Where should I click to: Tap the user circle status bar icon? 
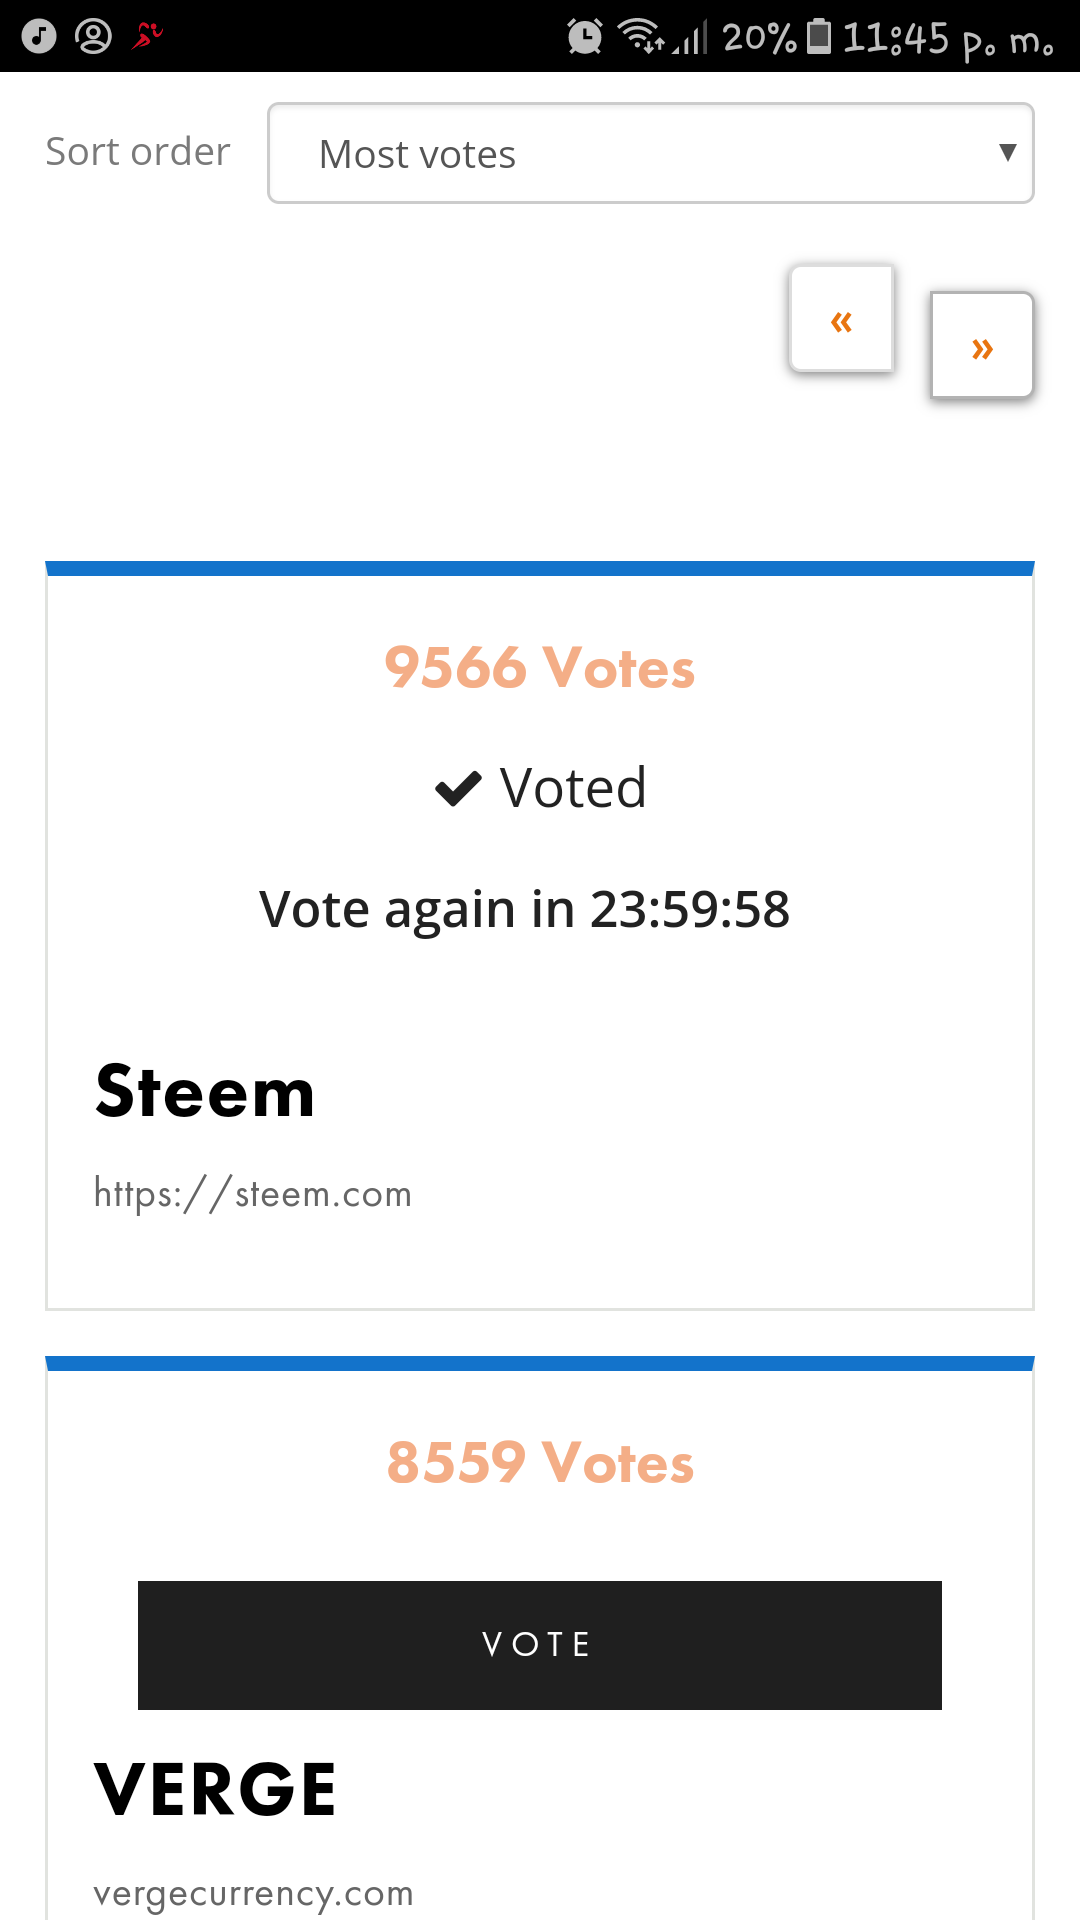(94, 37)
